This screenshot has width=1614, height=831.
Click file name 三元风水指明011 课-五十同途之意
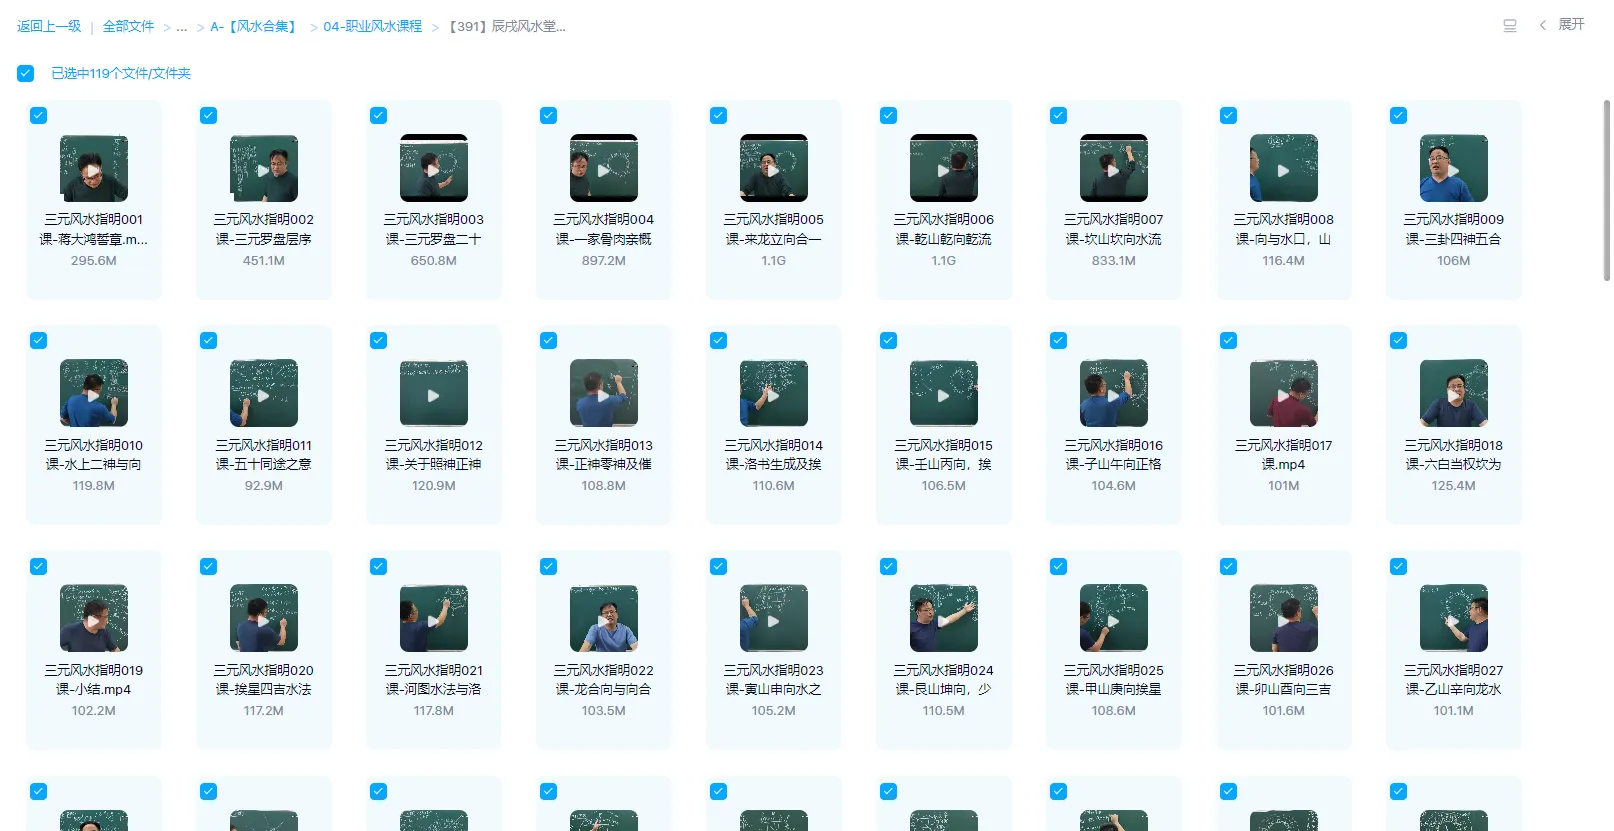click(x=264, y=455)
